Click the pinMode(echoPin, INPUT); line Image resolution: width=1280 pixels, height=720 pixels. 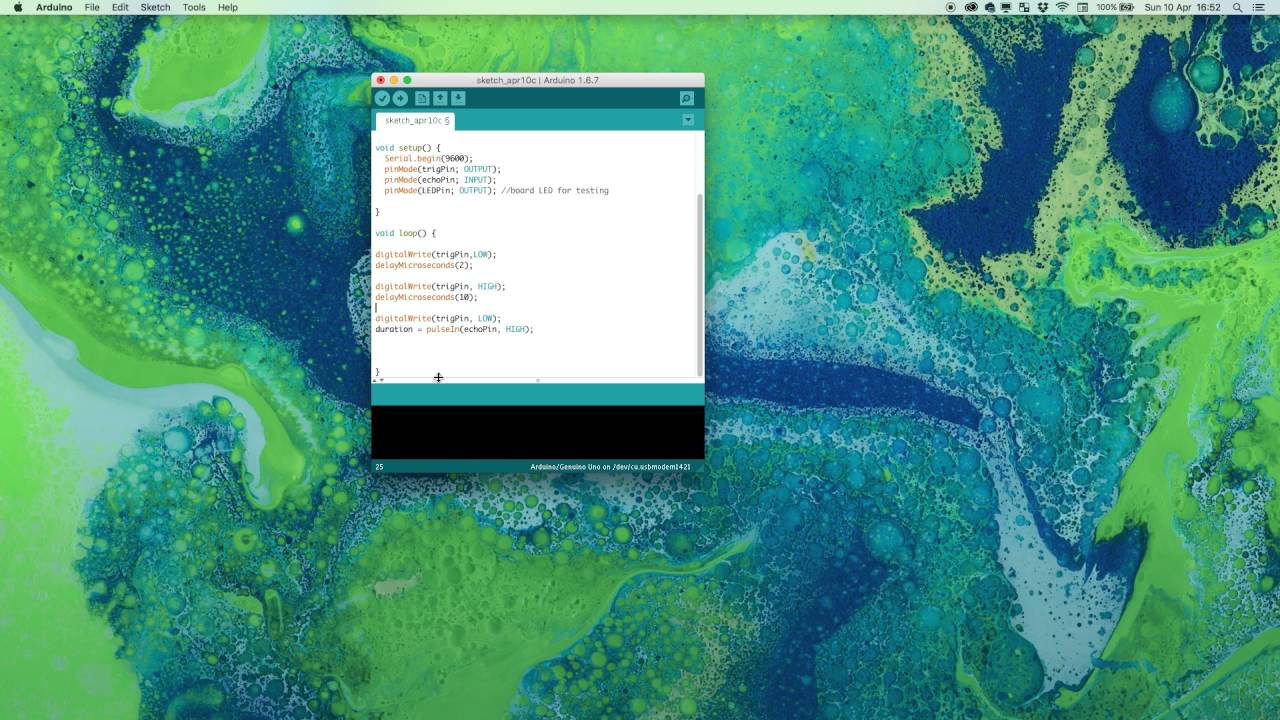point(440,180)
